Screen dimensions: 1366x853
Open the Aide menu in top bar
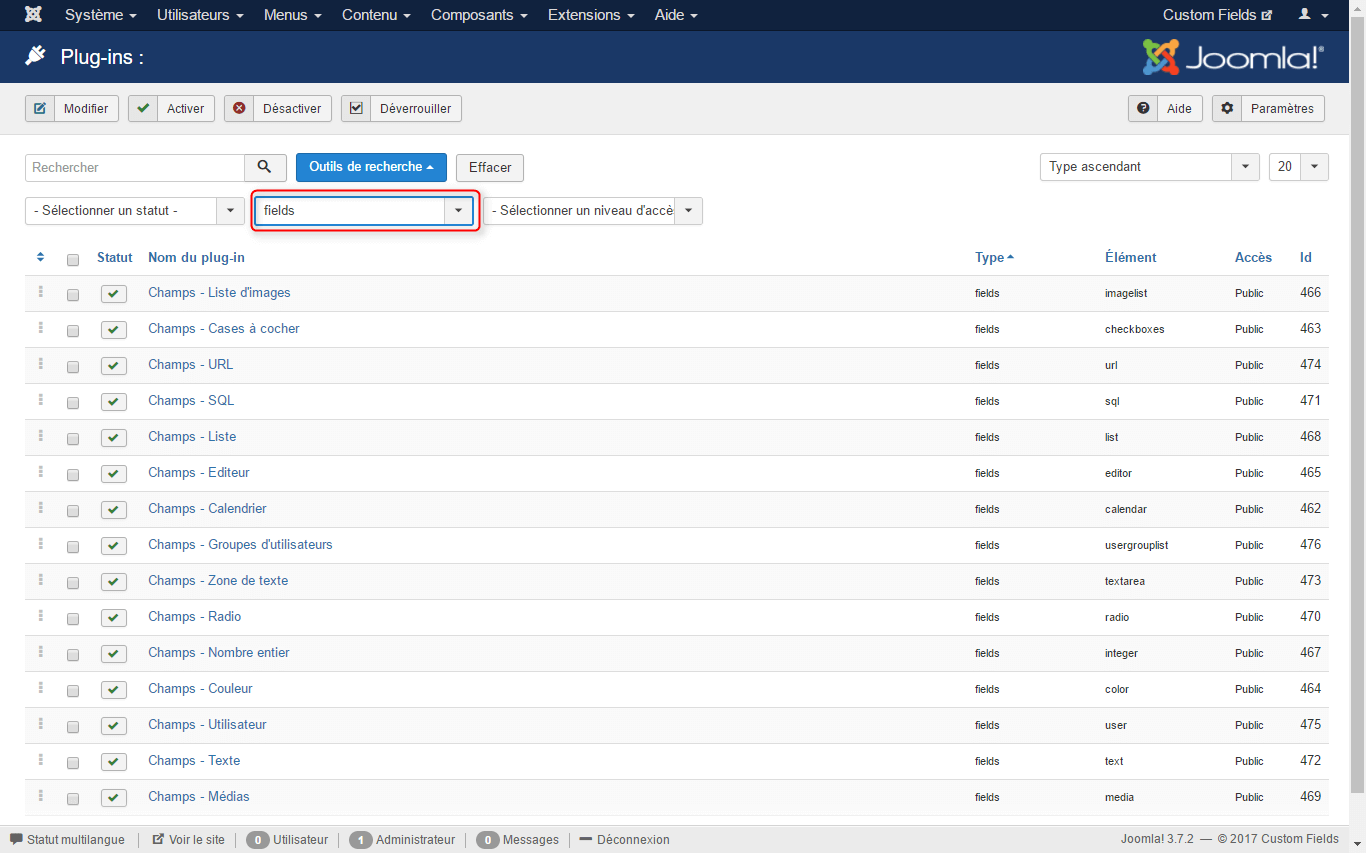pyautogui.click(x=676, y=15)
